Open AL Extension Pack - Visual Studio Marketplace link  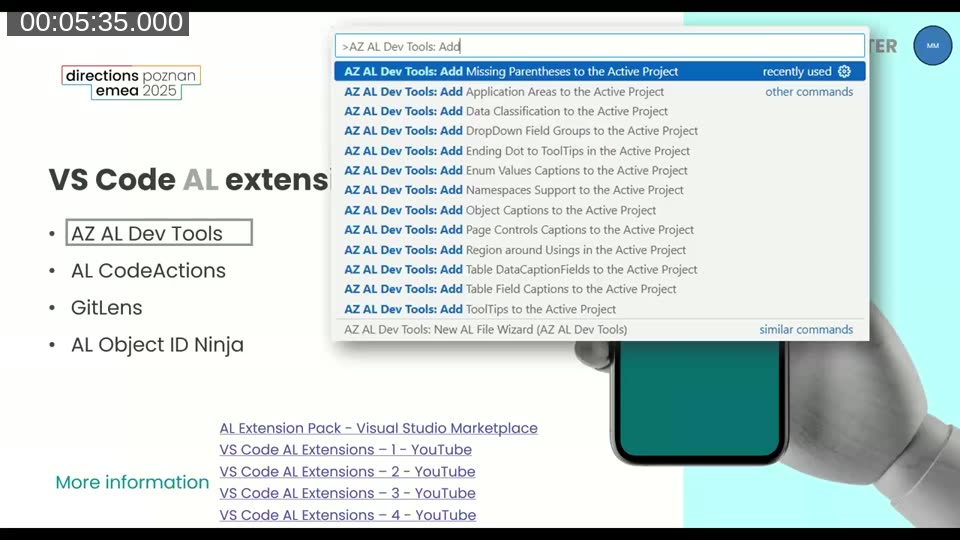coord(378,428)
